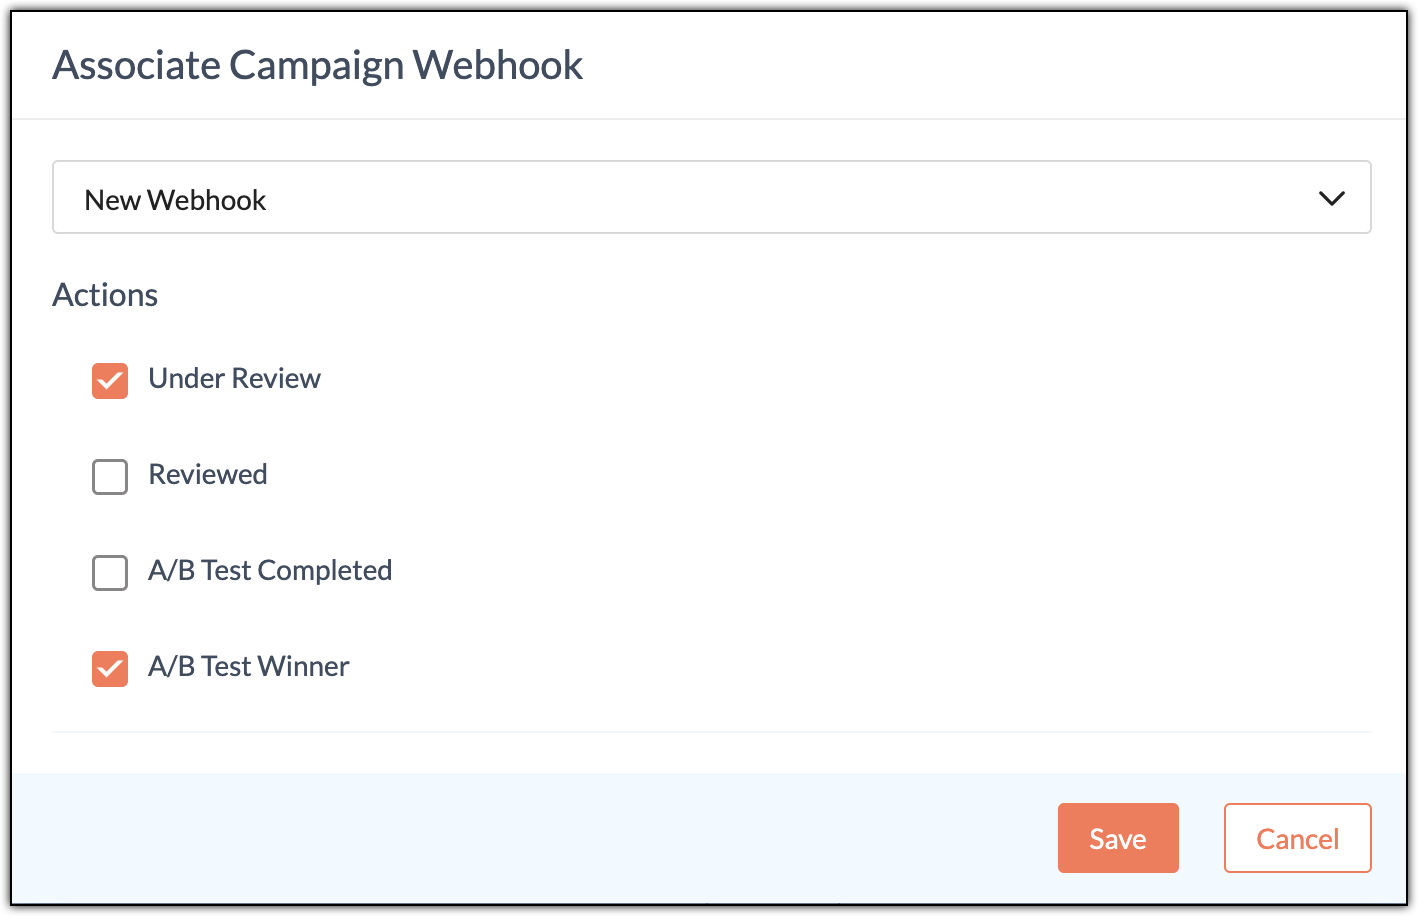Image resolution: width=1418 pixels, height=916 pixels.
Task: Click the 'Reviewed' label text
Action: pyautogui.click(x=207, y=474)
